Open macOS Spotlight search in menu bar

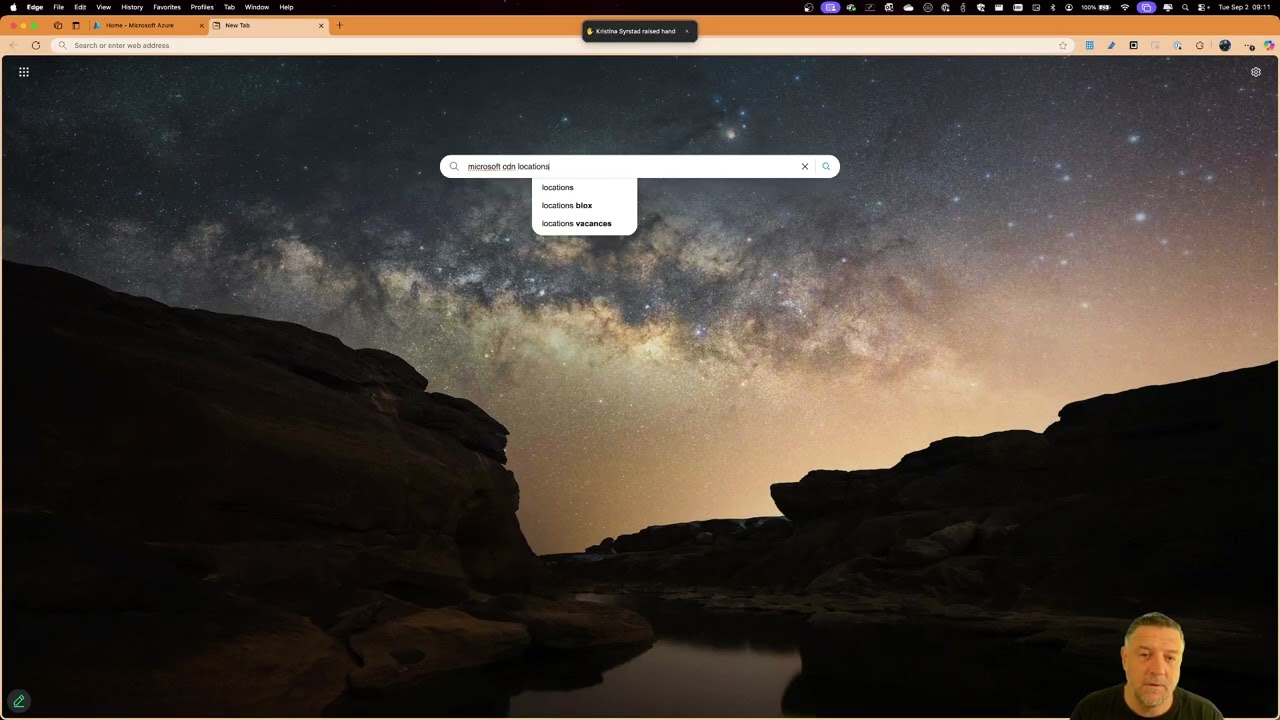[x=1185, y=7]
